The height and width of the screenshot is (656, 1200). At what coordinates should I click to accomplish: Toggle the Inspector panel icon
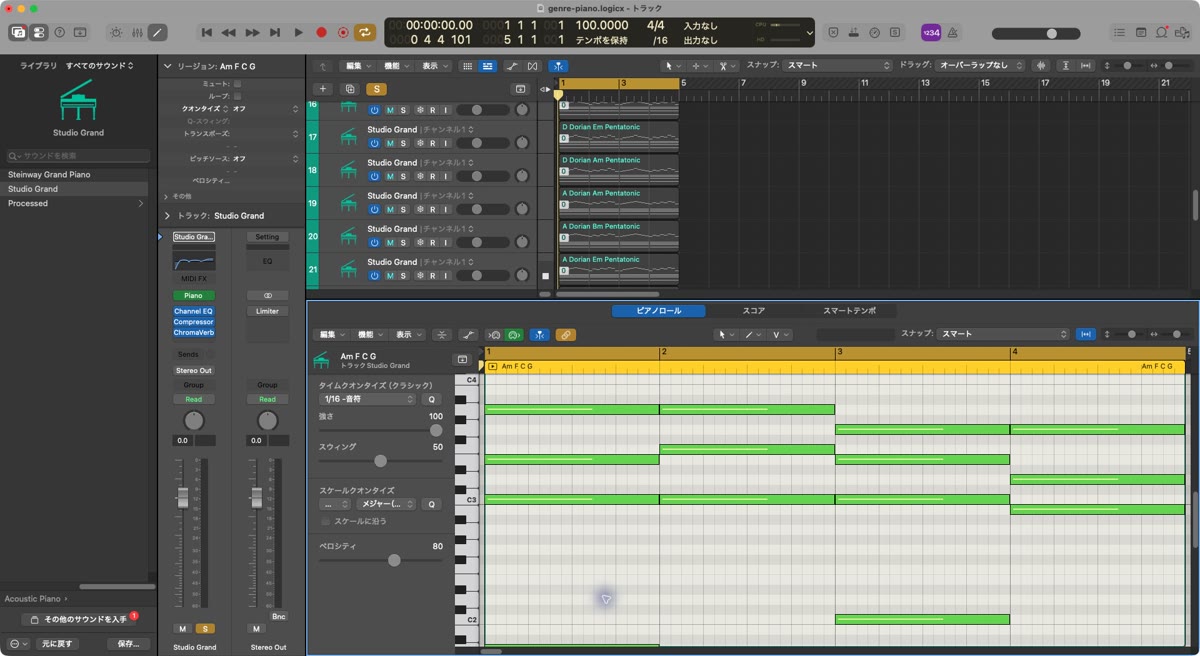pos(38,32)
